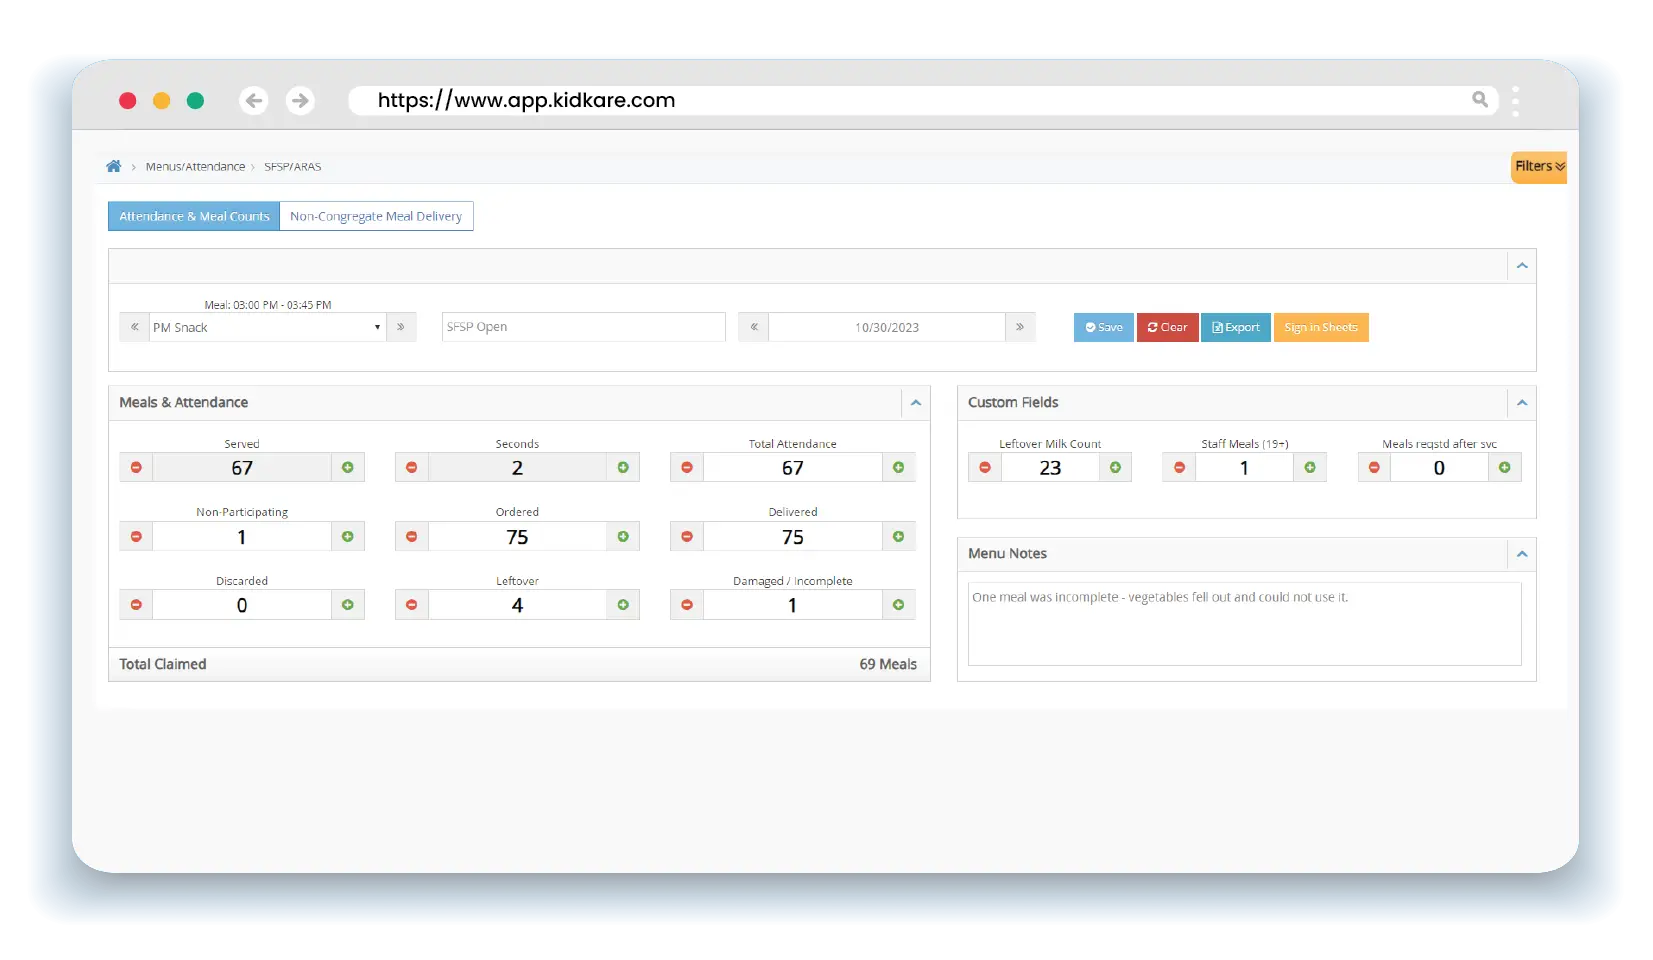Click the '69 Meals' total claimed value
The image size is (1653, 960).
coord(888,664)
